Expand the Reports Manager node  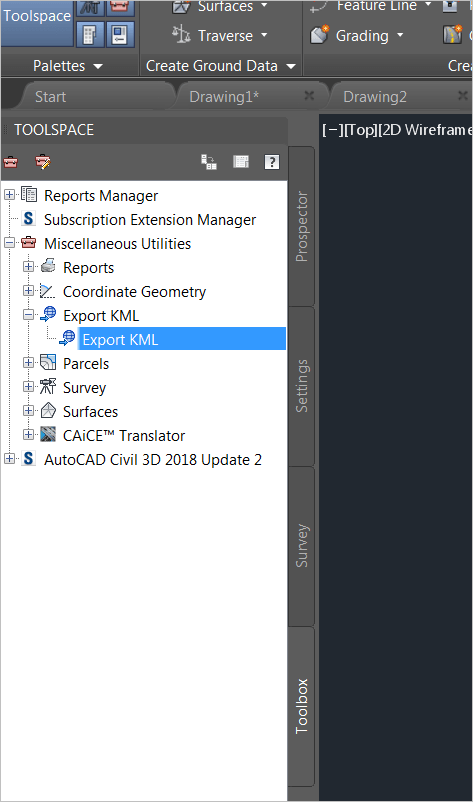click(x=9, y=195)
